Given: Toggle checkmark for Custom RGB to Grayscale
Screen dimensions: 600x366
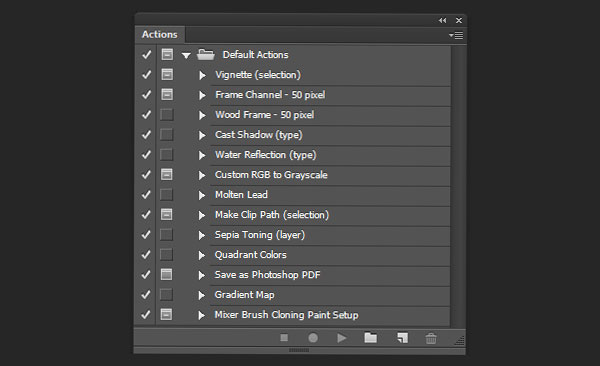Looking at the screenshot, I should (x=146, y=175).
